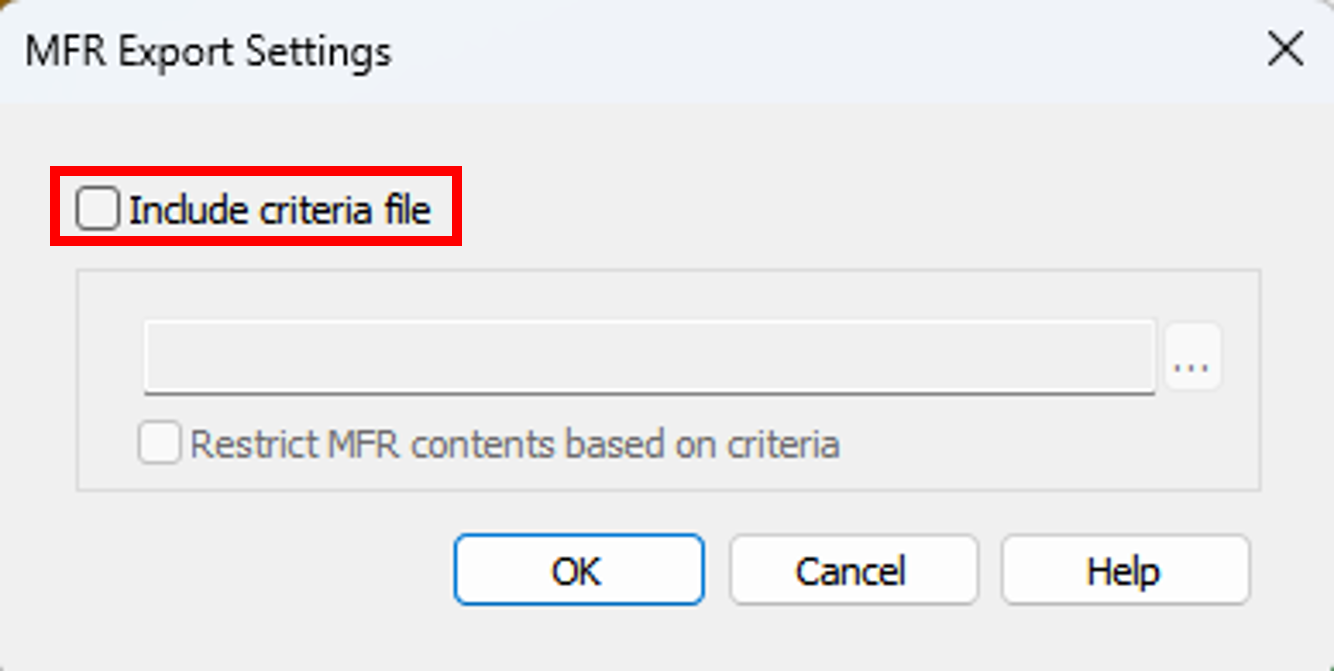The image size is (1334, 671).
Task: Choose the Cancel button beside OK
Action: coord(853,570)
